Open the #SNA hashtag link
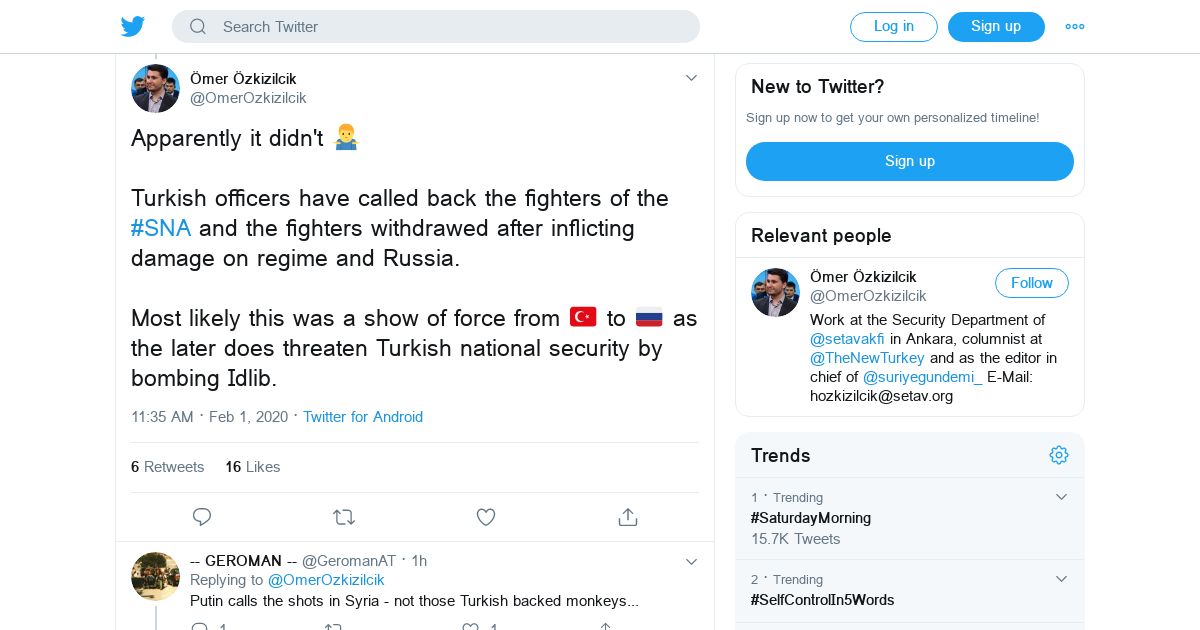The image size is (1200, 630). coord(161,228)
